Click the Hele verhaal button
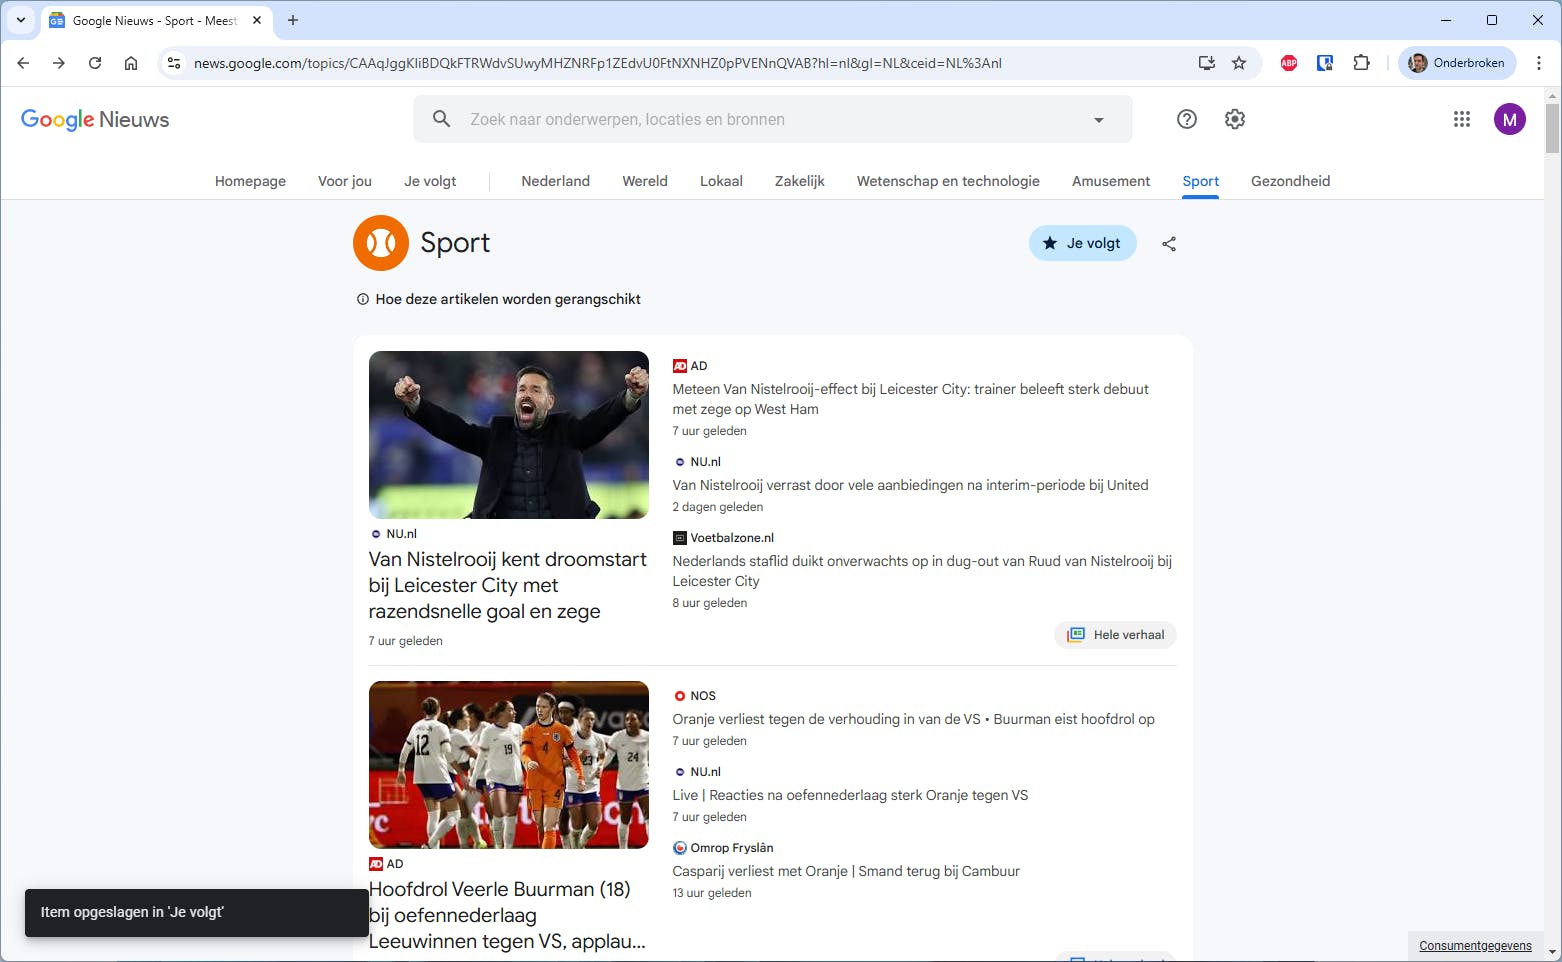1562x962 pixels. (1114, 634)
